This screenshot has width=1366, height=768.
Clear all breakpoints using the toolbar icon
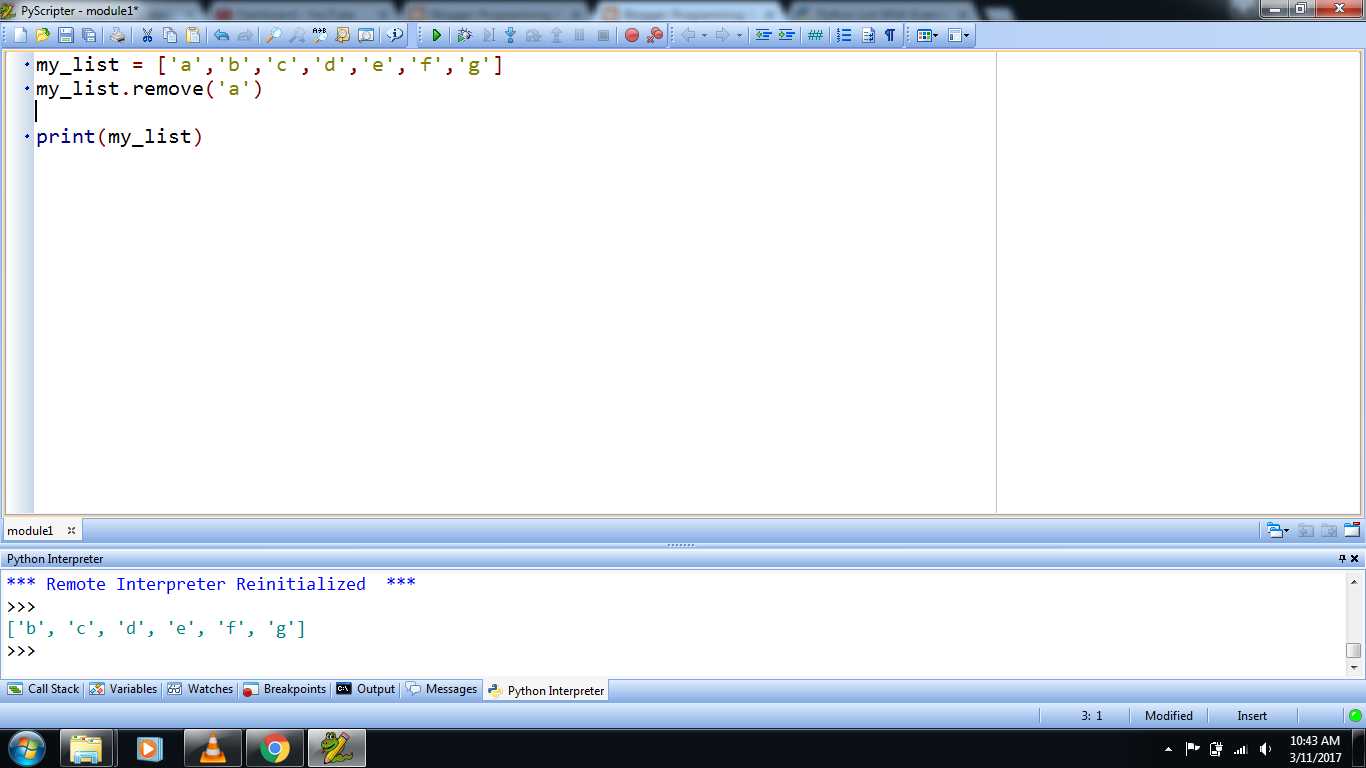(x=654, y=35)
